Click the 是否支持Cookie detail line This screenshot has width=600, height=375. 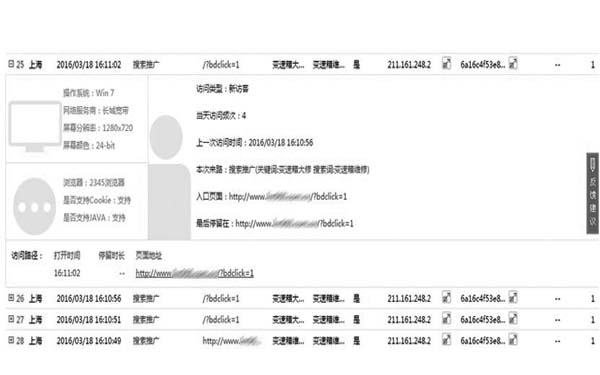(97, 200)
